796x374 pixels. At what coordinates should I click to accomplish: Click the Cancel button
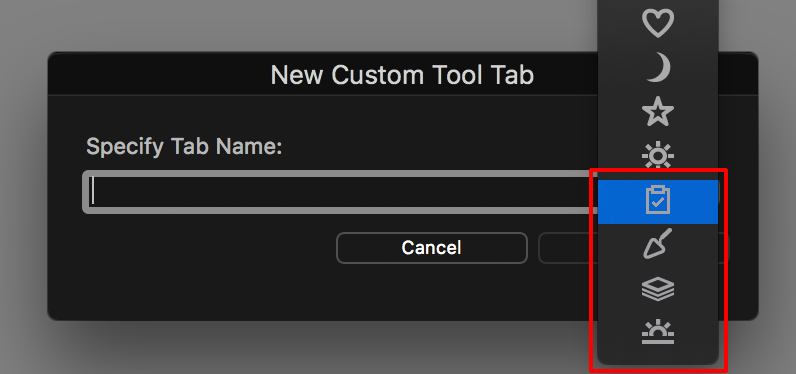[x=432, y=248]
